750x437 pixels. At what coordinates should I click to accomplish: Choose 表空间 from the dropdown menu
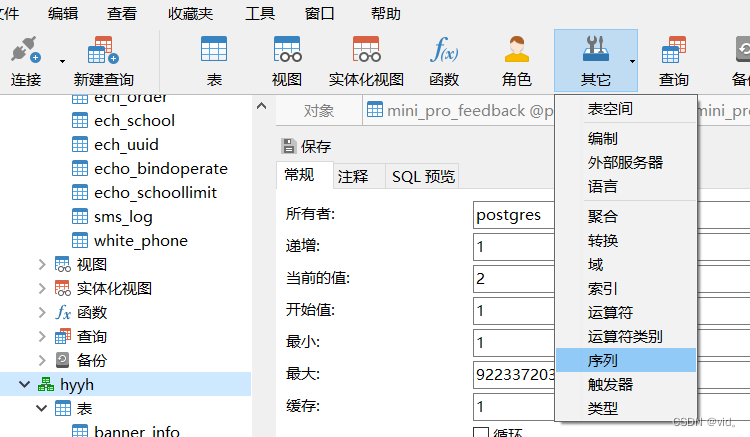(626, 109)
